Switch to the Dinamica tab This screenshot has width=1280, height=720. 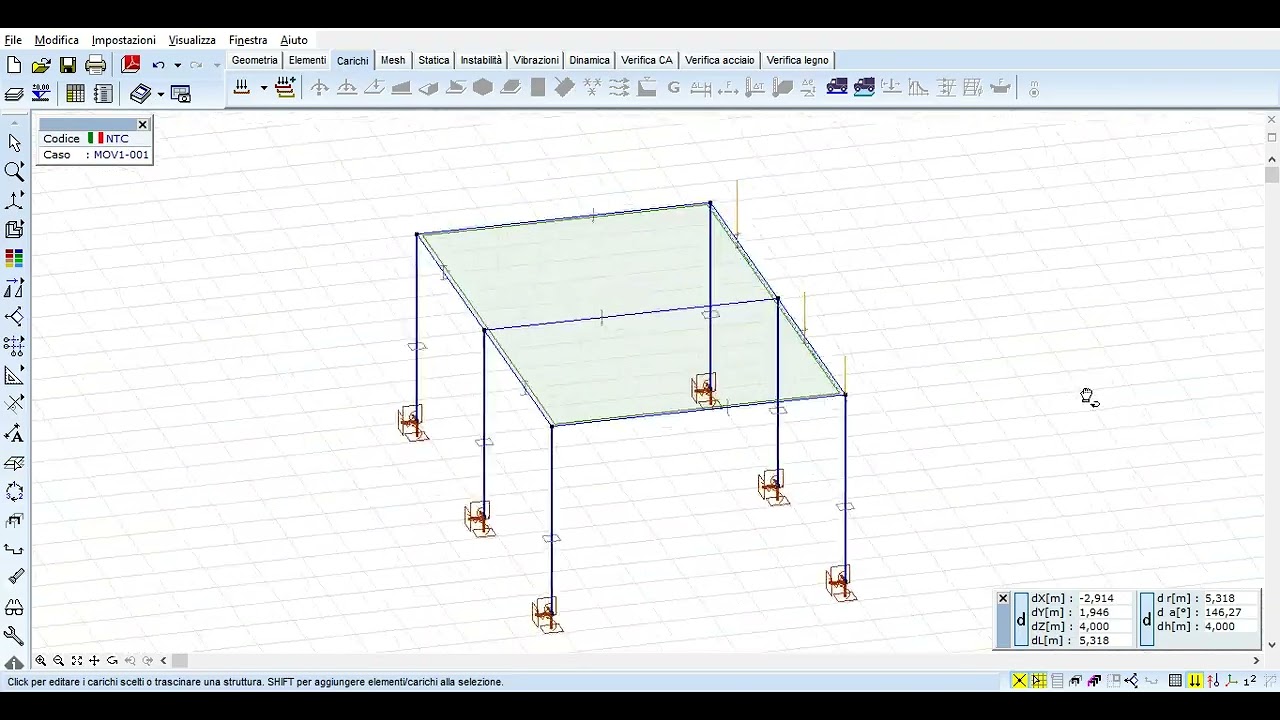pos(589,60)
